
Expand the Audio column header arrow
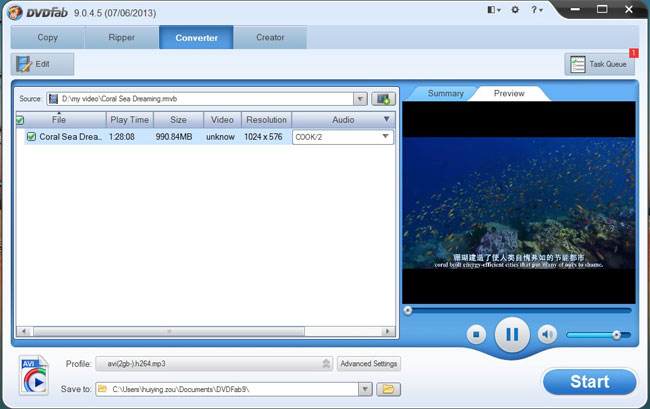386,119
